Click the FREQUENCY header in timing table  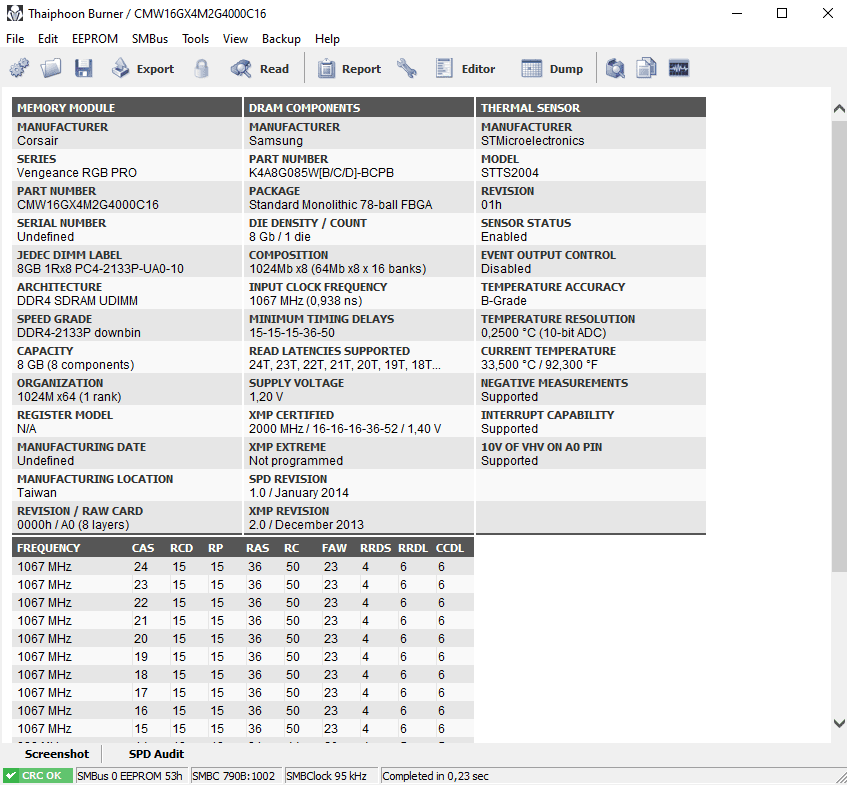[x=48, y=548]
